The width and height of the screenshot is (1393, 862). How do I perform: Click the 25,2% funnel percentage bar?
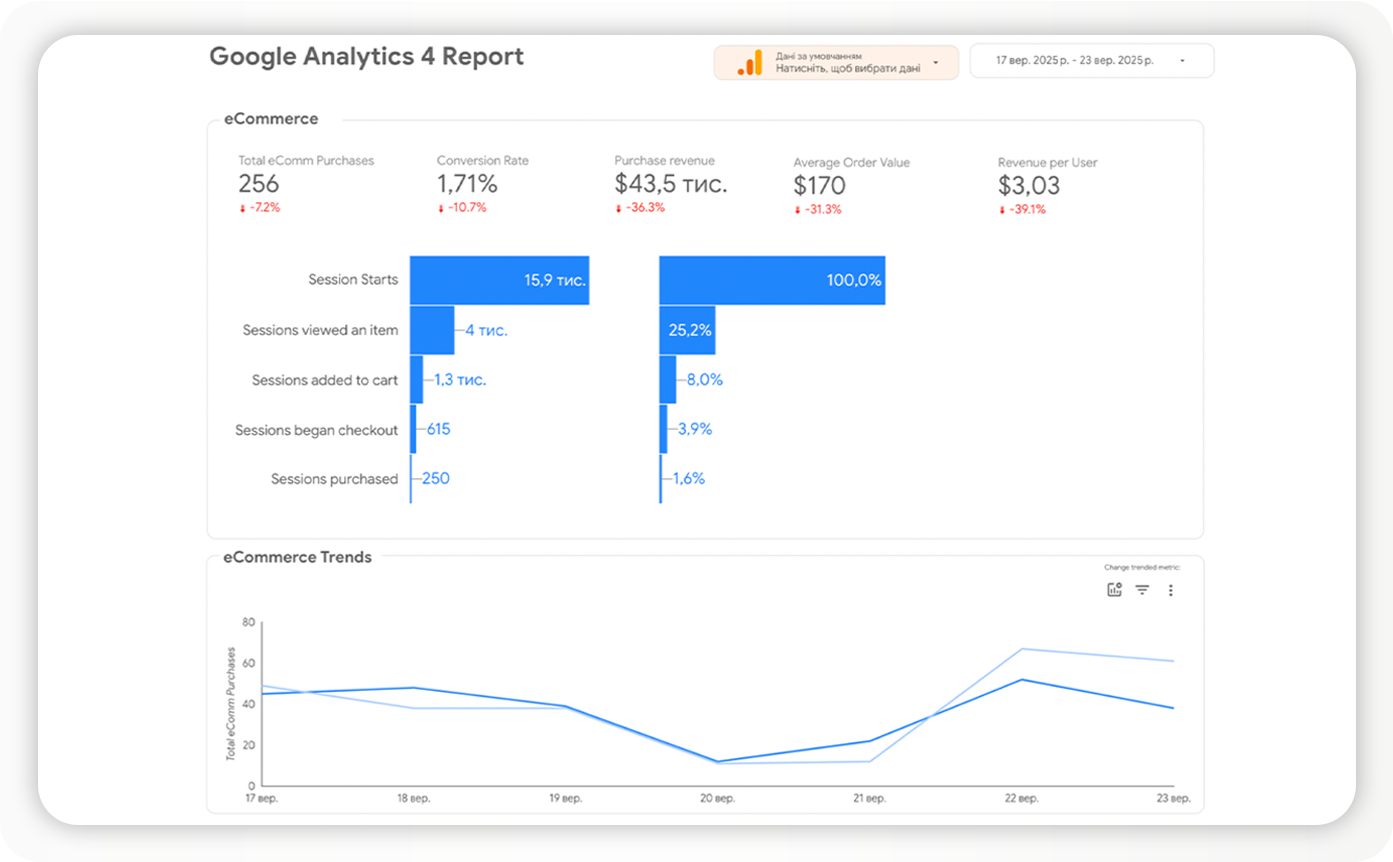686,330
